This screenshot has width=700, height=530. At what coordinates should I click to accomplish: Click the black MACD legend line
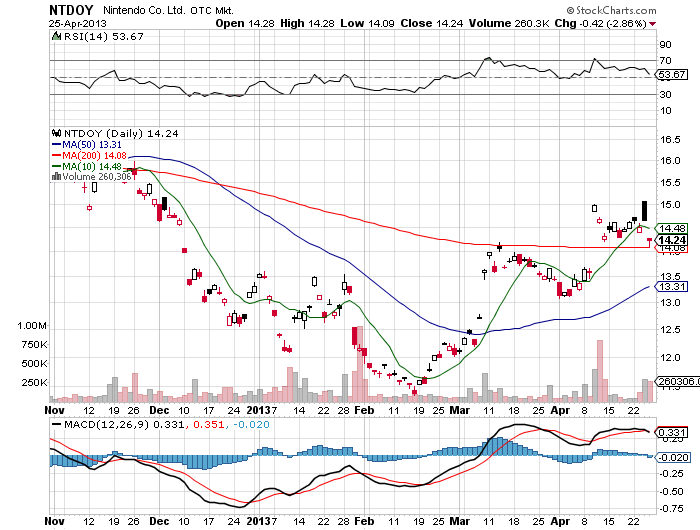pyautogui.click(x=56, y=424)
